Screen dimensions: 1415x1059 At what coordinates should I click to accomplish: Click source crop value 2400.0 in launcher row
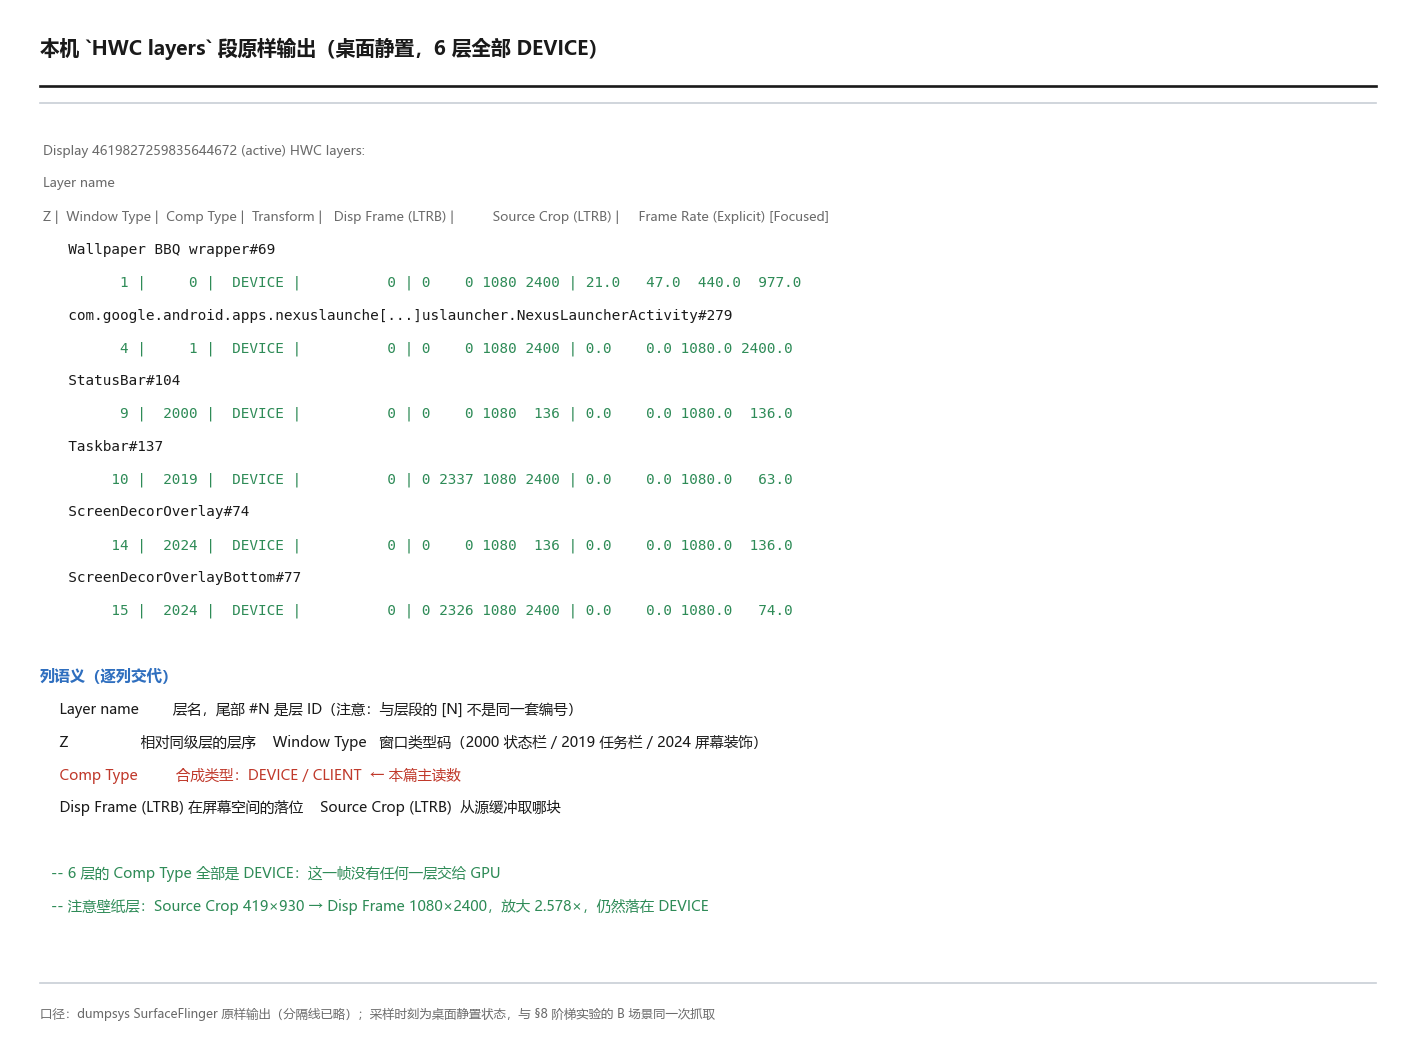coord(766,348)
